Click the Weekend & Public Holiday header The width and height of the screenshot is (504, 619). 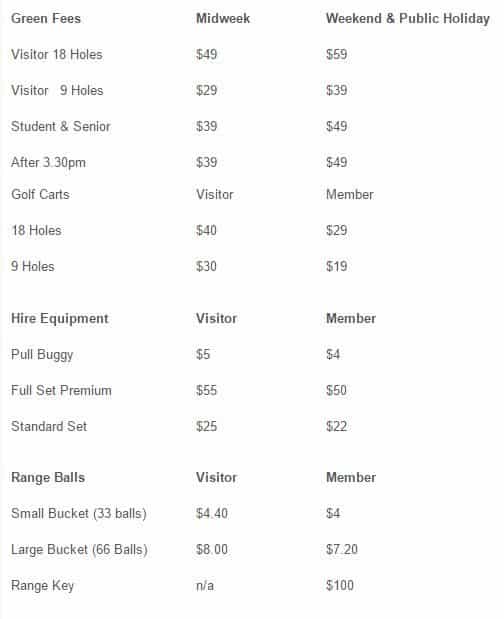[x=408, y=18]
